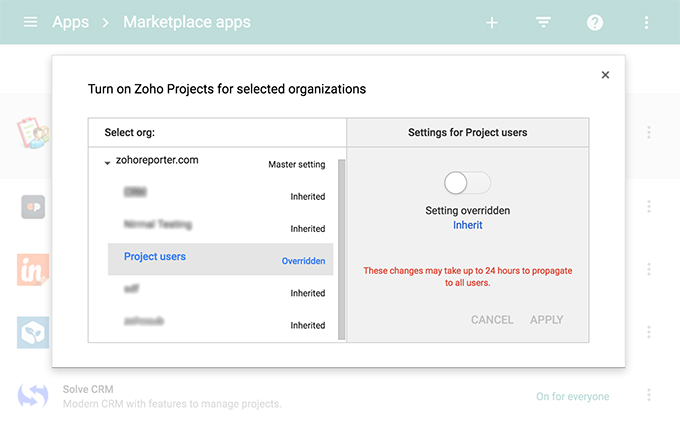Click Solve CRM sync arrows icon
The image size is (680, 434).
tap(33, 395)
